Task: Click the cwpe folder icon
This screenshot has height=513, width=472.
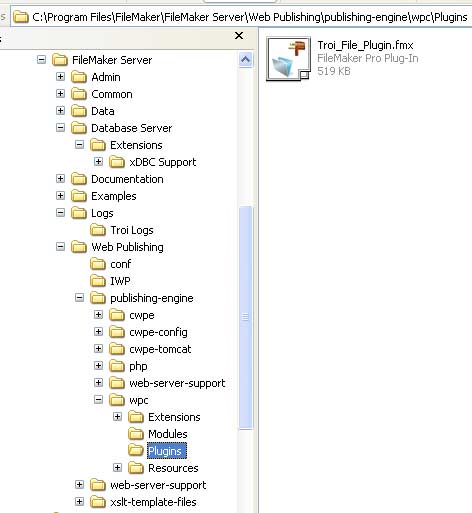Action: [x=117, y=315]
